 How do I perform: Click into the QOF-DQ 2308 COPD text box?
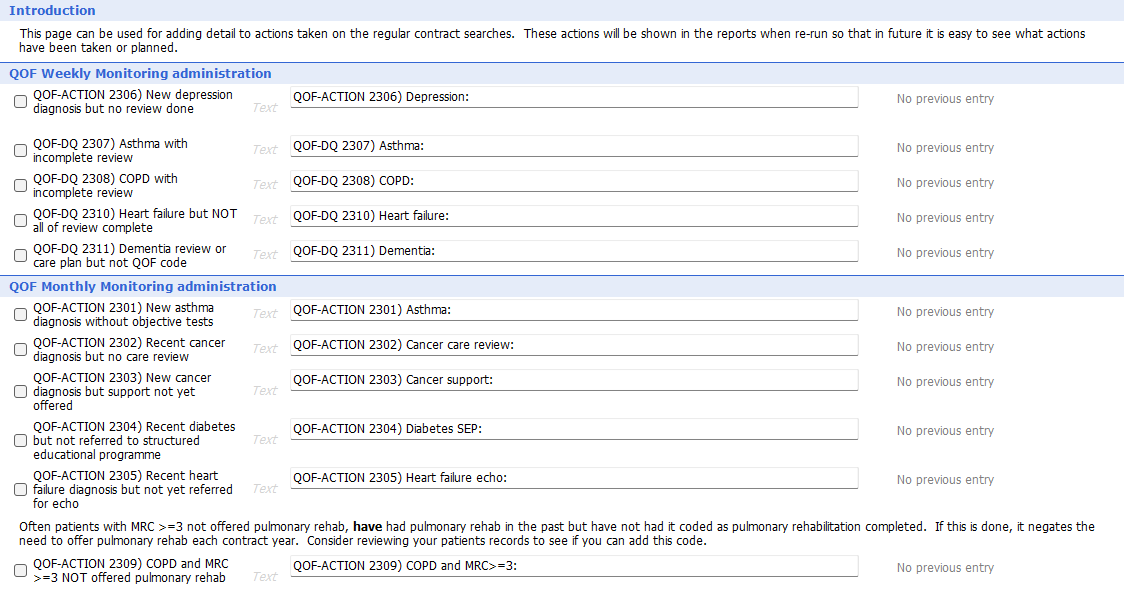(x=574, y=181)
